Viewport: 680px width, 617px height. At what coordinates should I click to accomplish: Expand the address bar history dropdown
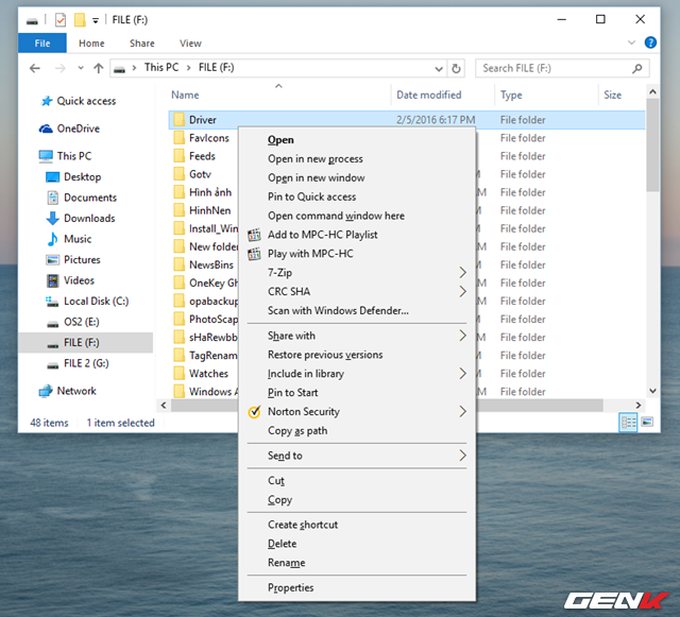coord(439,69)
